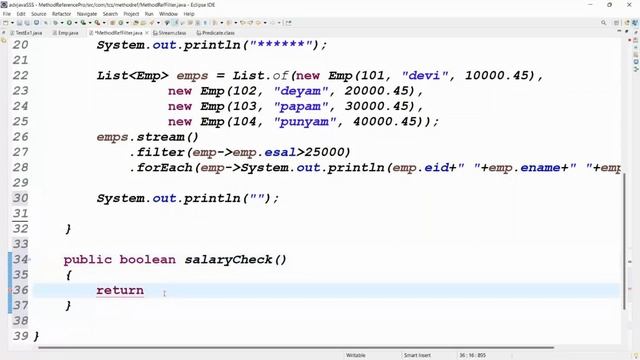Screen dimensions: 640x360
Task: Click the New file toolbar icon
Action: point(6,23)
